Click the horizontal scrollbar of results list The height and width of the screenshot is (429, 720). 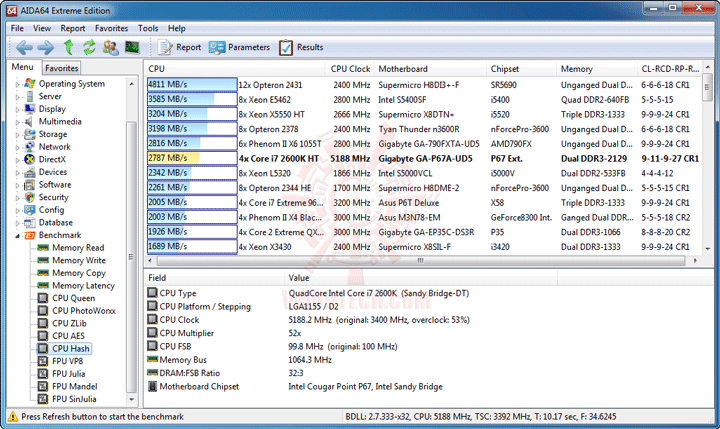421,260
